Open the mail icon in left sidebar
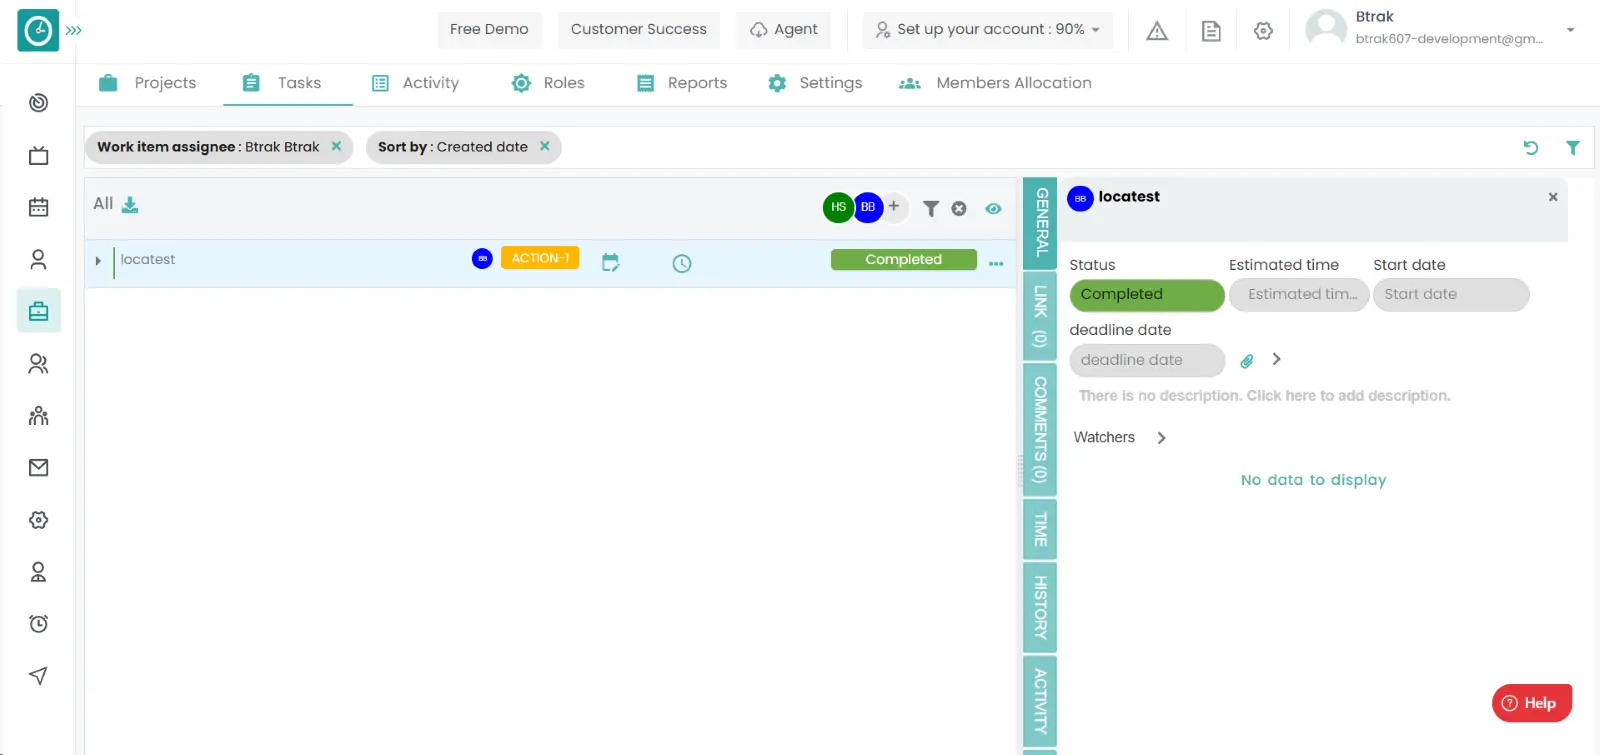The image size is (1600, 755). pyautogui.click(x=38, y=468)
